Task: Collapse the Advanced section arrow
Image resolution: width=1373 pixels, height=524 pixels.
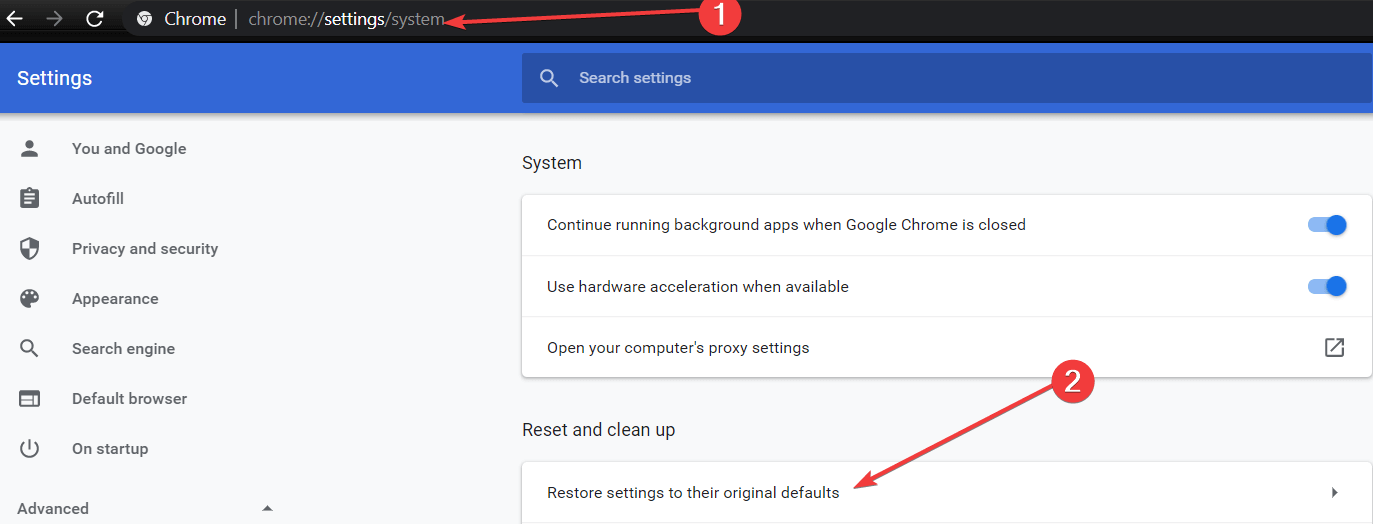Action: pos(267,509)
